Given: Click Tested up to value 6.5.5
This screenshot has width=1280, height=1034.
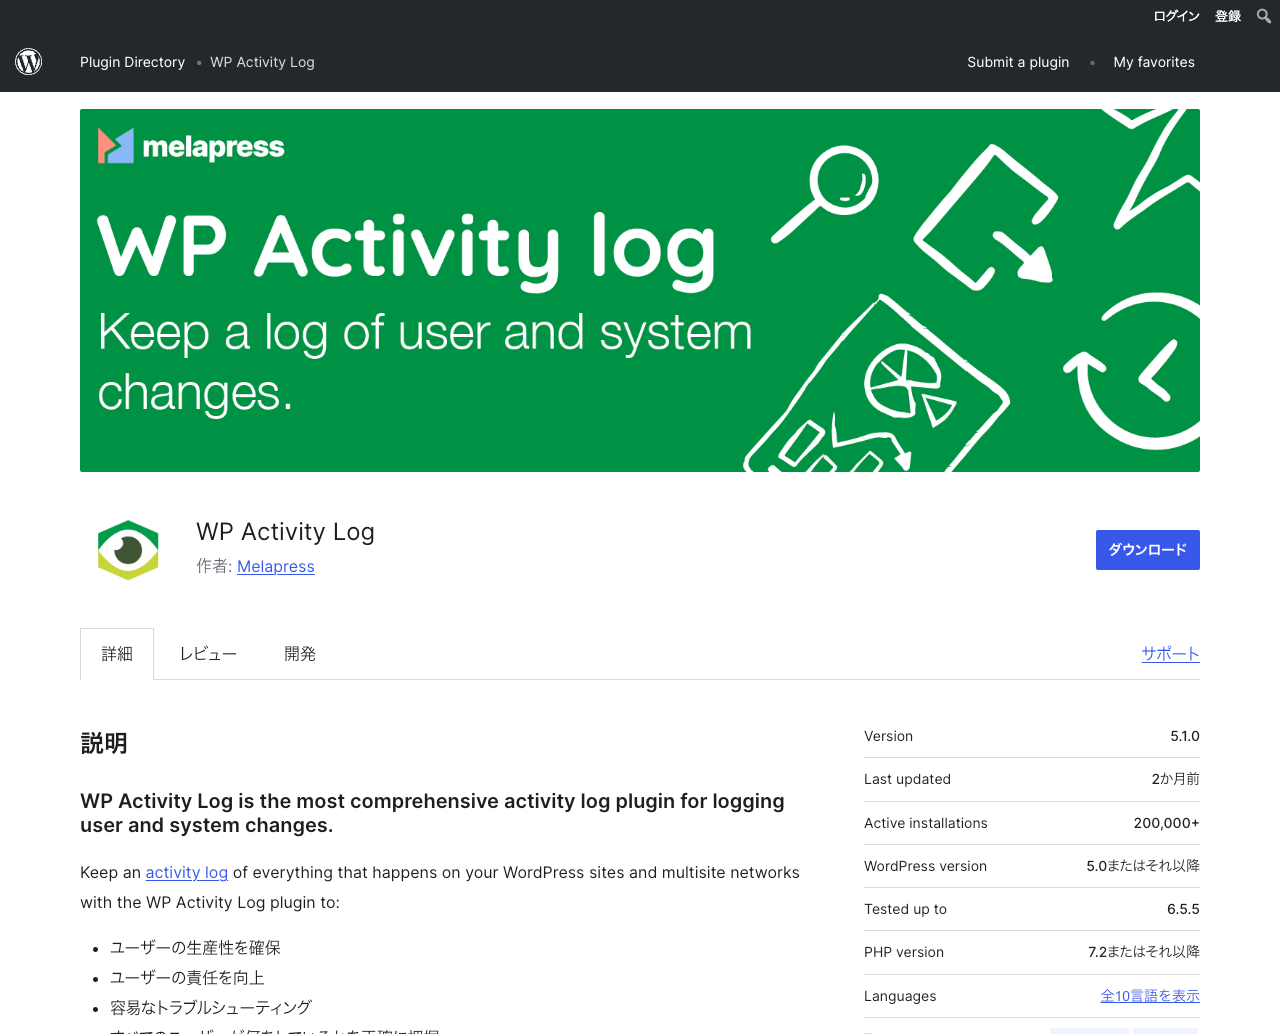Looking at the screenshot, I should (x=1183, y=909).
